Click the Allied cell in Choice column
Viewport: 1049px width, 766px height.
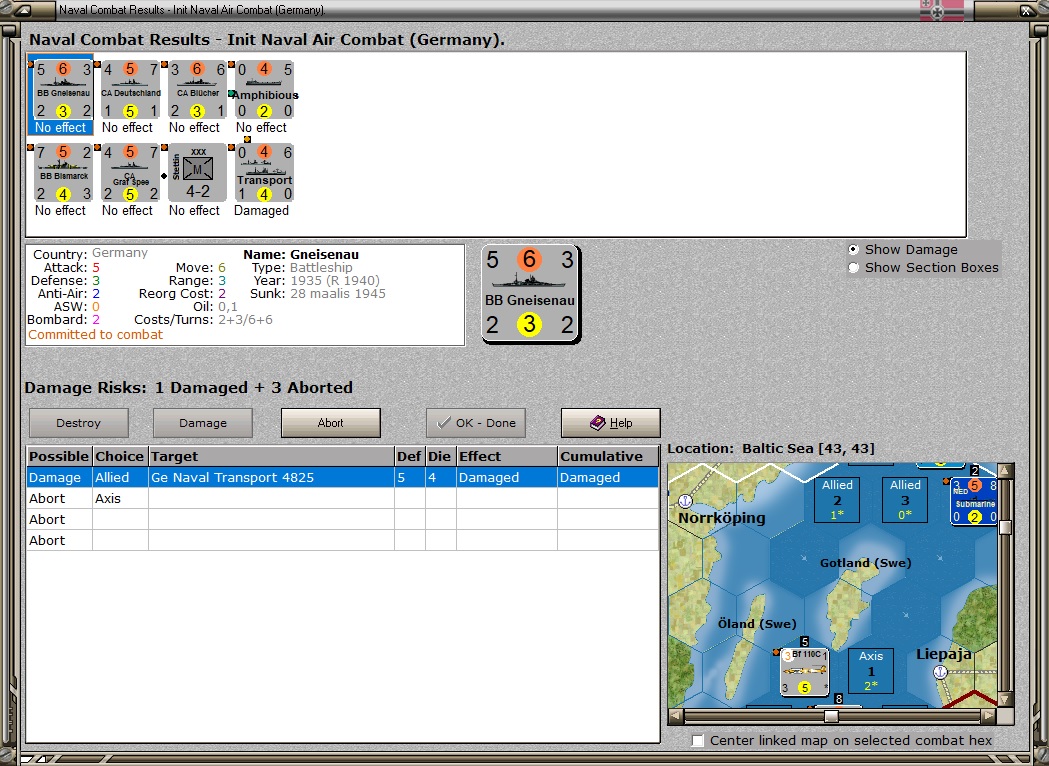point(120,478)
